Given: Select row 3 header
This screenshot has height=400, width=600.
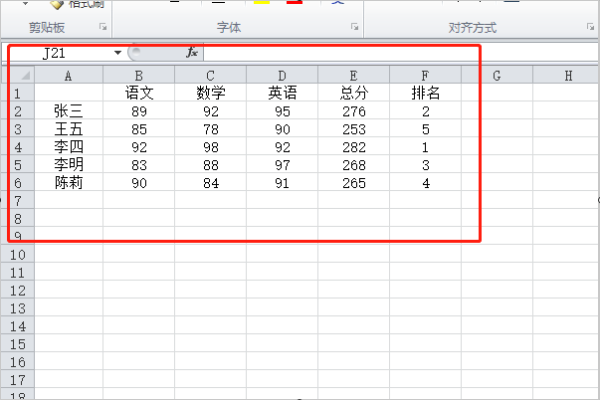Looking at the screenshot, I should 18,129.
